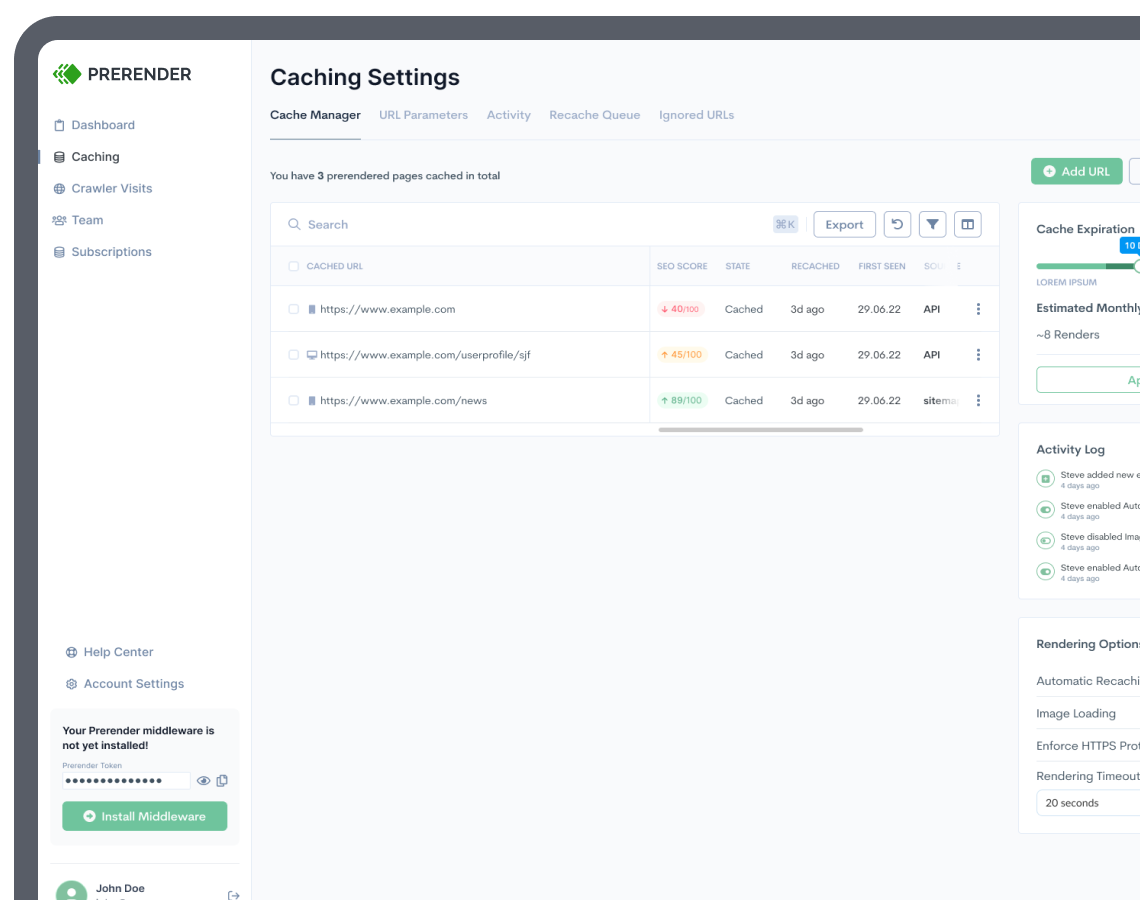This screenshot has width=1140, height=900.
Task: Click the John Doe avatar
Action: click(71, 891)
